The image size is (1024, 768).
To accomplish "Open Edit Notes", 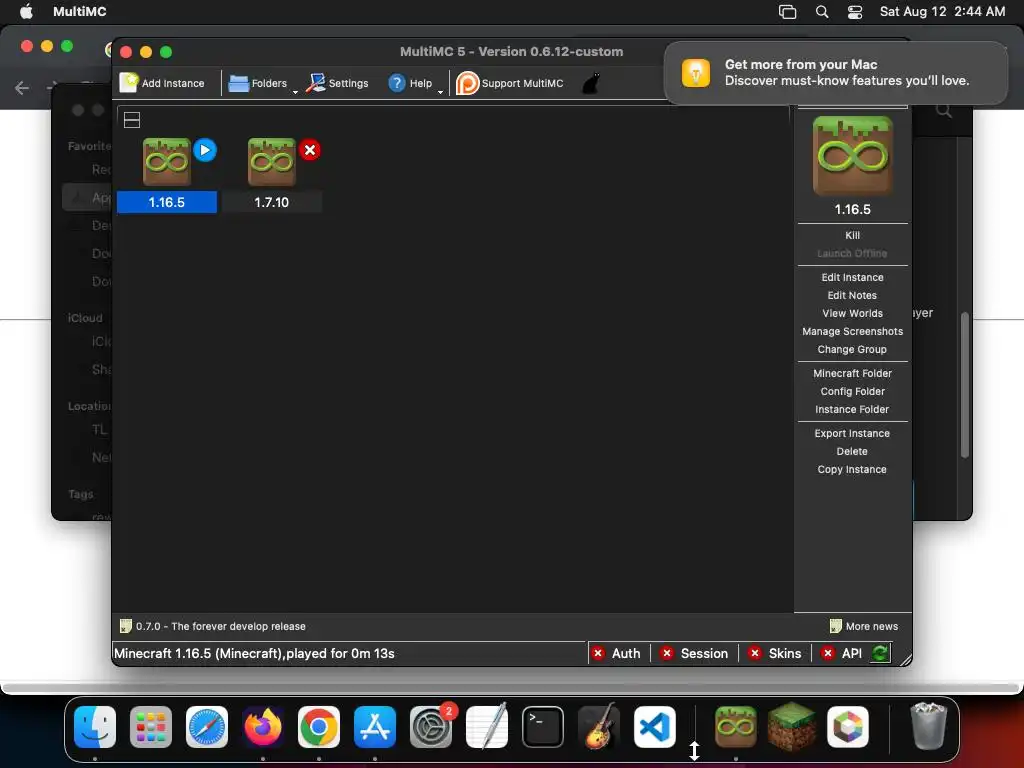I will coord(852,295).
